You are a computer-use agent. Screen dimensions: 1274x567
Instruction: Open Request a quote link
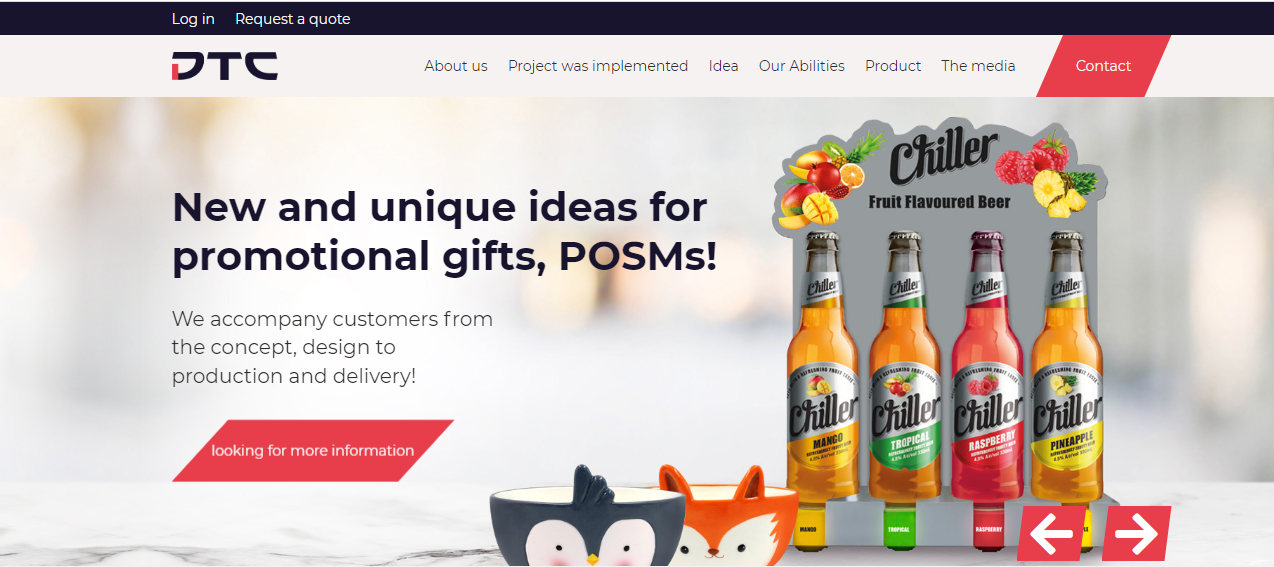(x=292, y=19)
